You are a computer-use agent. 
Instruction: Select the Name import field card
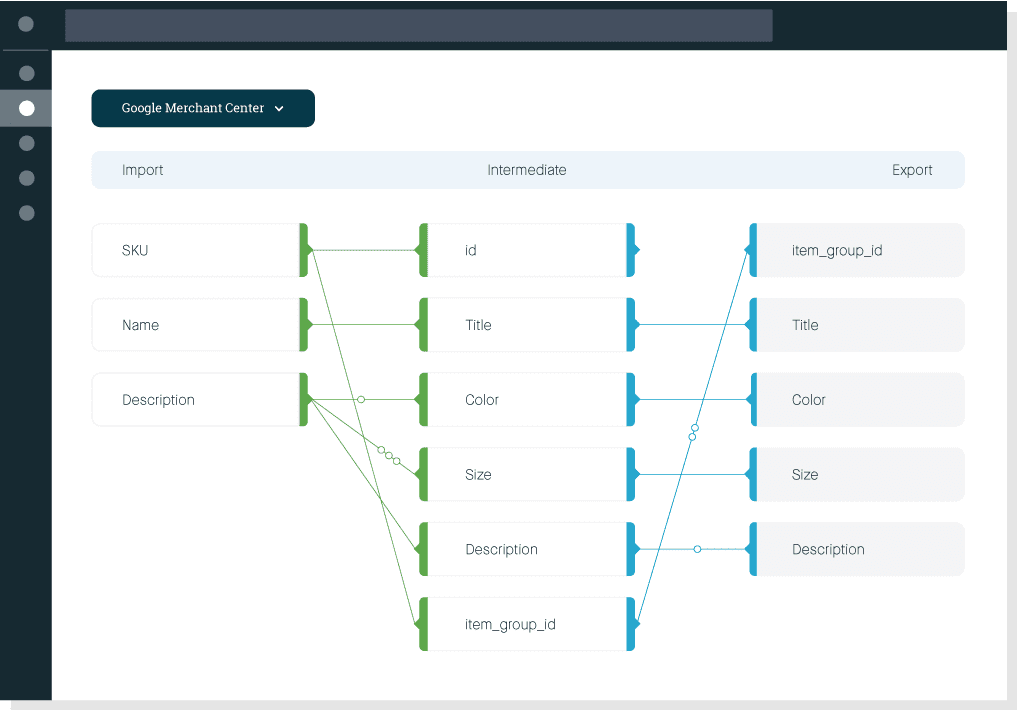[x=196, y=325]
